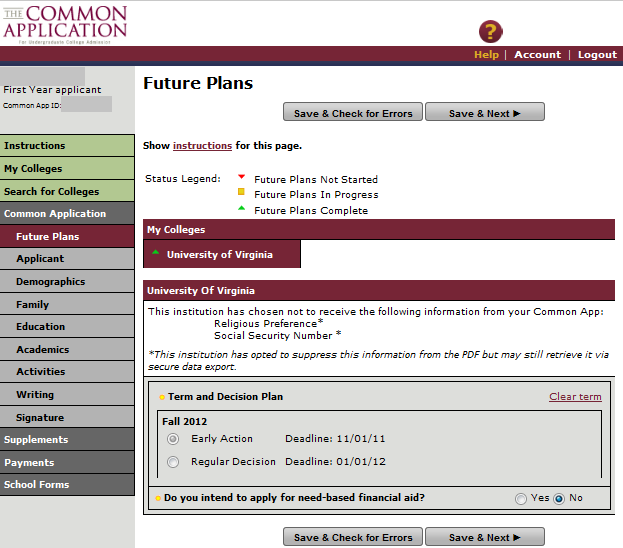Go to the Applicant section
Viewport: 623px width, 548px height.
point(67,259)
